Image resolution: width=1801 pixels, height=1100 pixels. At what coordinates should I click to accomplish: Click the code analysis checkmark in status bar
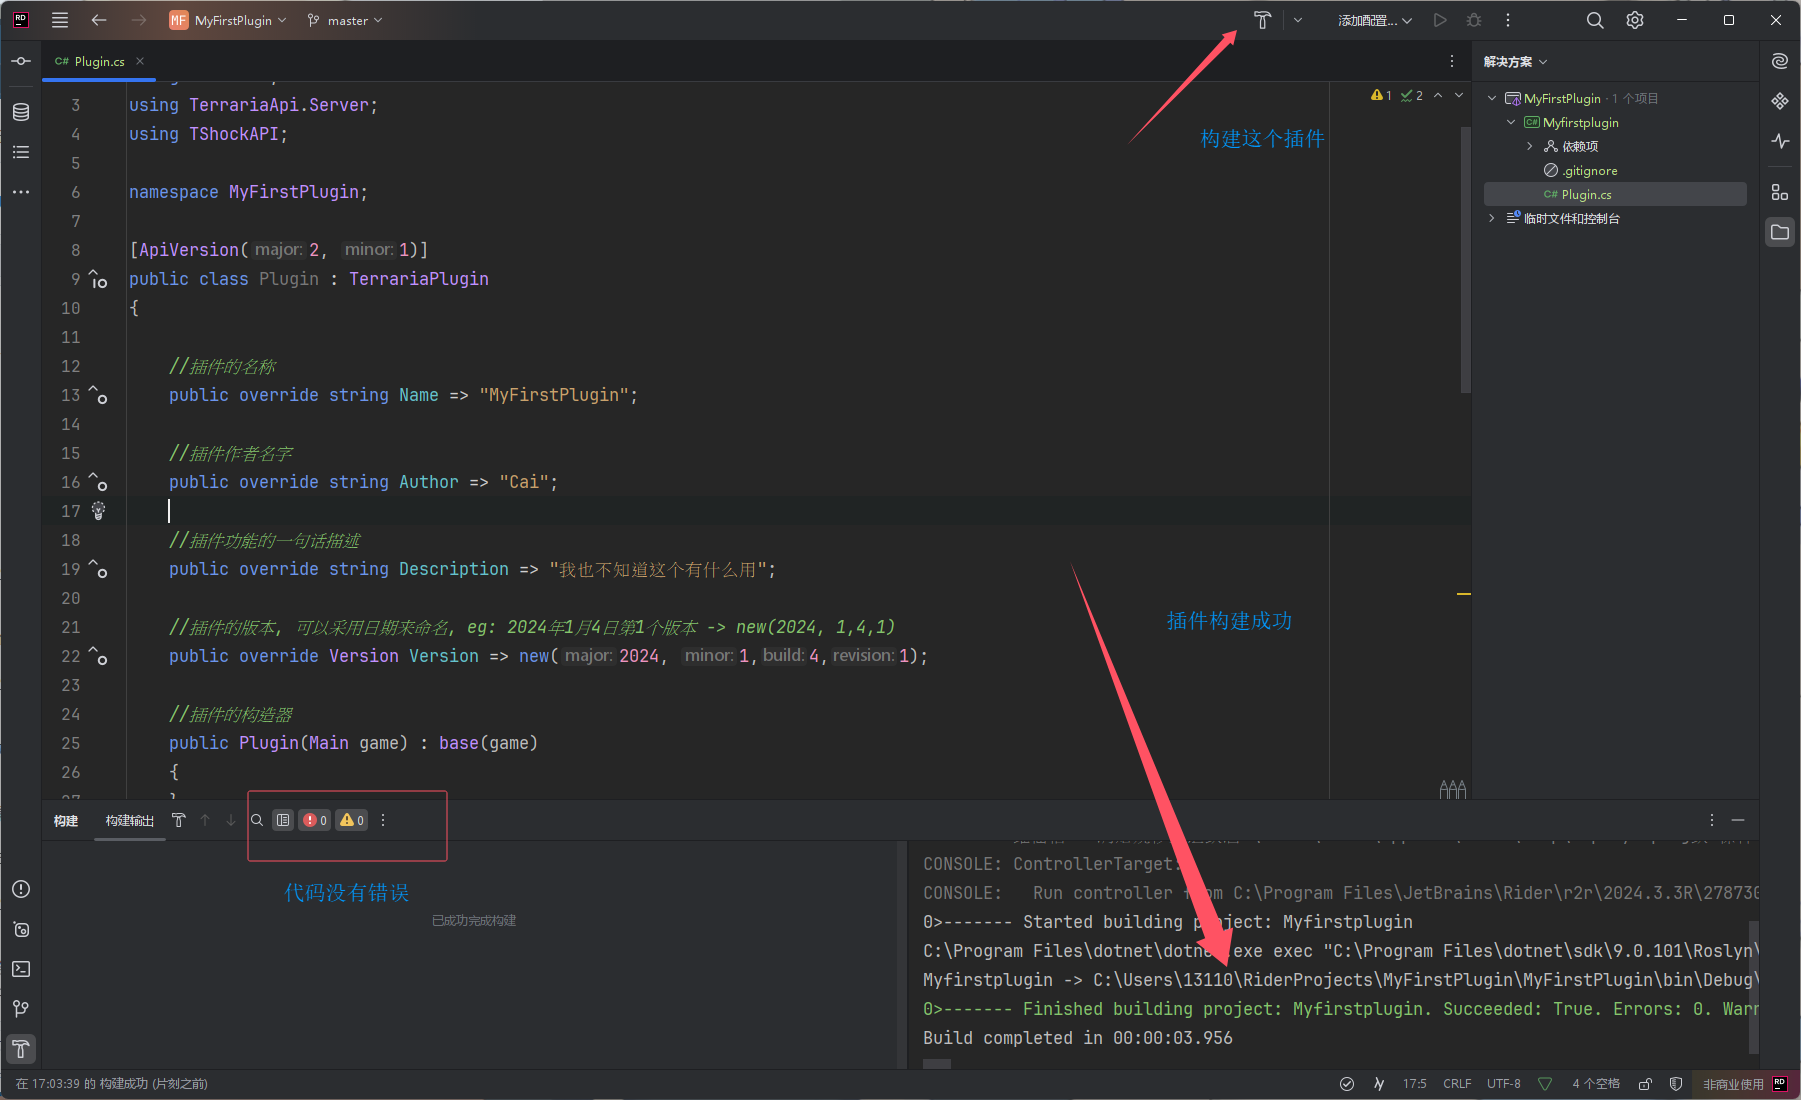pos(1347,1084)
